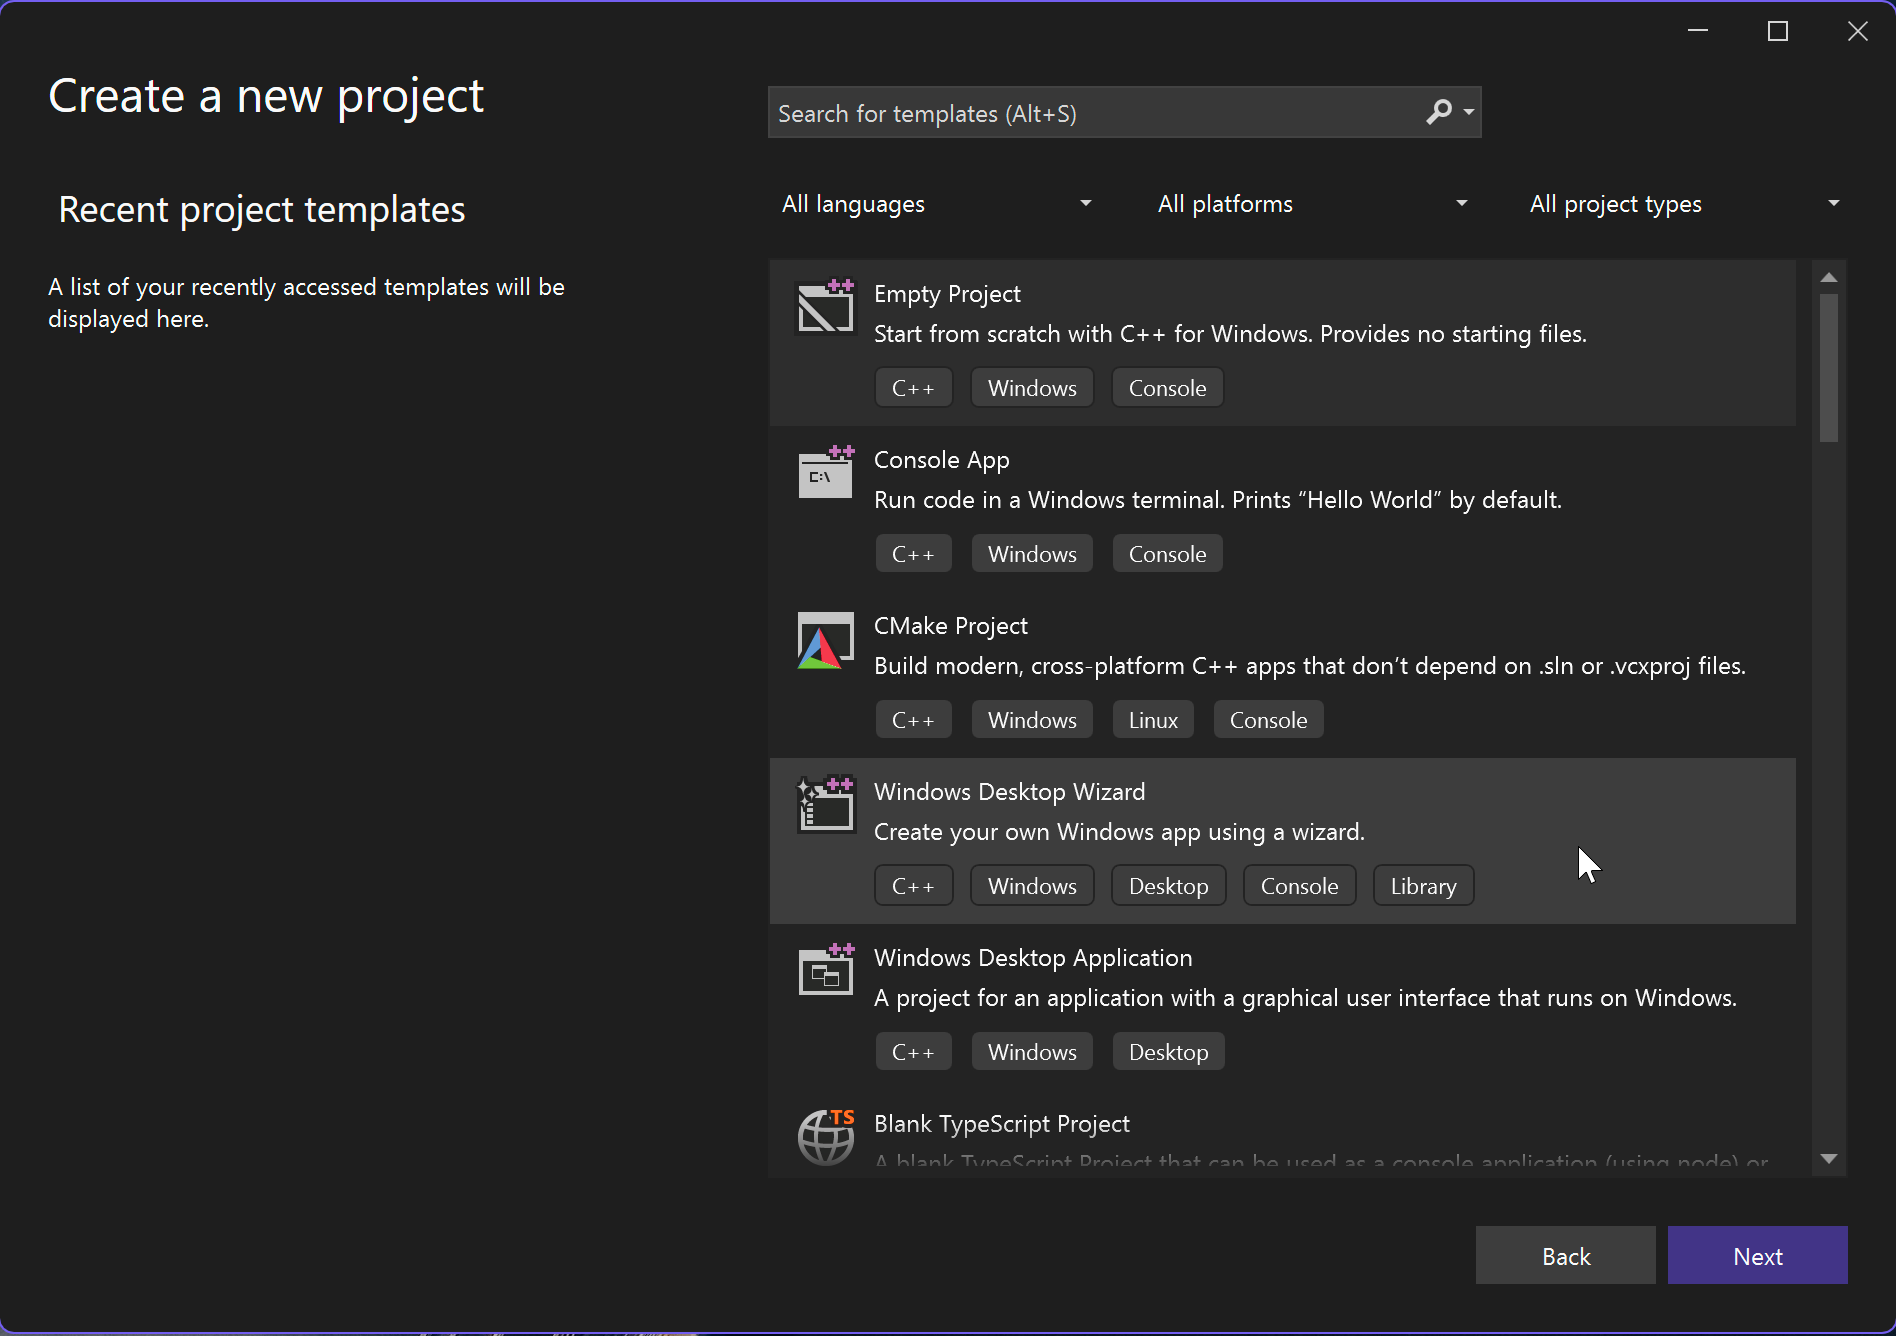Select the CMake Project title
The width and height of the screenshot is (1896, 1336).
click(x=951, y=626)
